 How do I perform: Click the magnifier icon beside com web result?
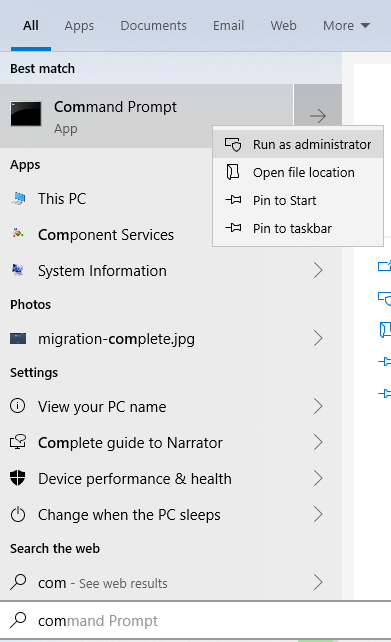point(18,581)
